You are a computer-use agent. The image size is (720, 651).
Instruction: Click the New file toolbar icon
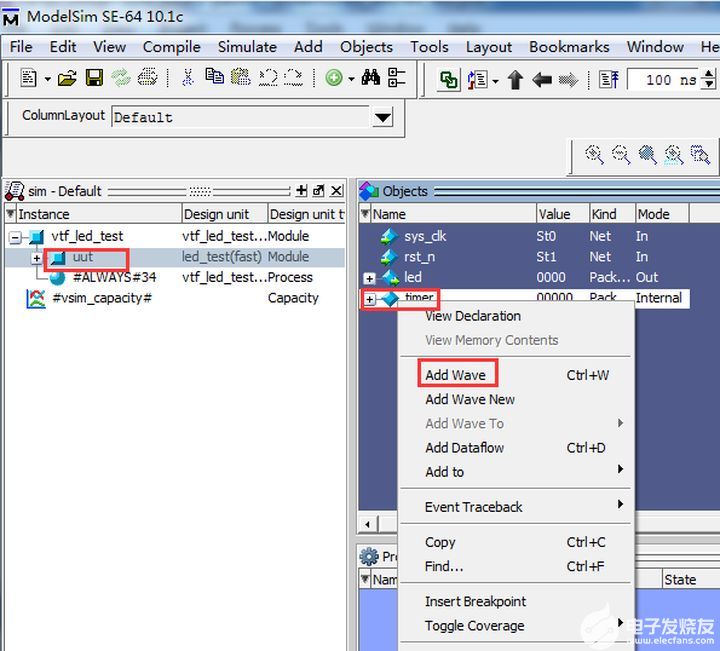[x=29, y=78]
